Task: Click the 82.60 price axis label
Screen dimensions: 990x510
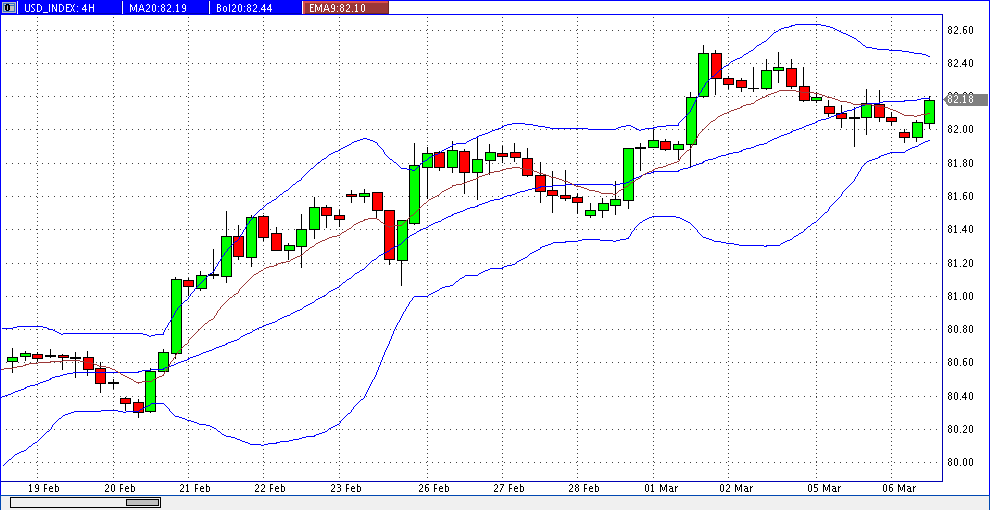Action: (x=960, y=30)
